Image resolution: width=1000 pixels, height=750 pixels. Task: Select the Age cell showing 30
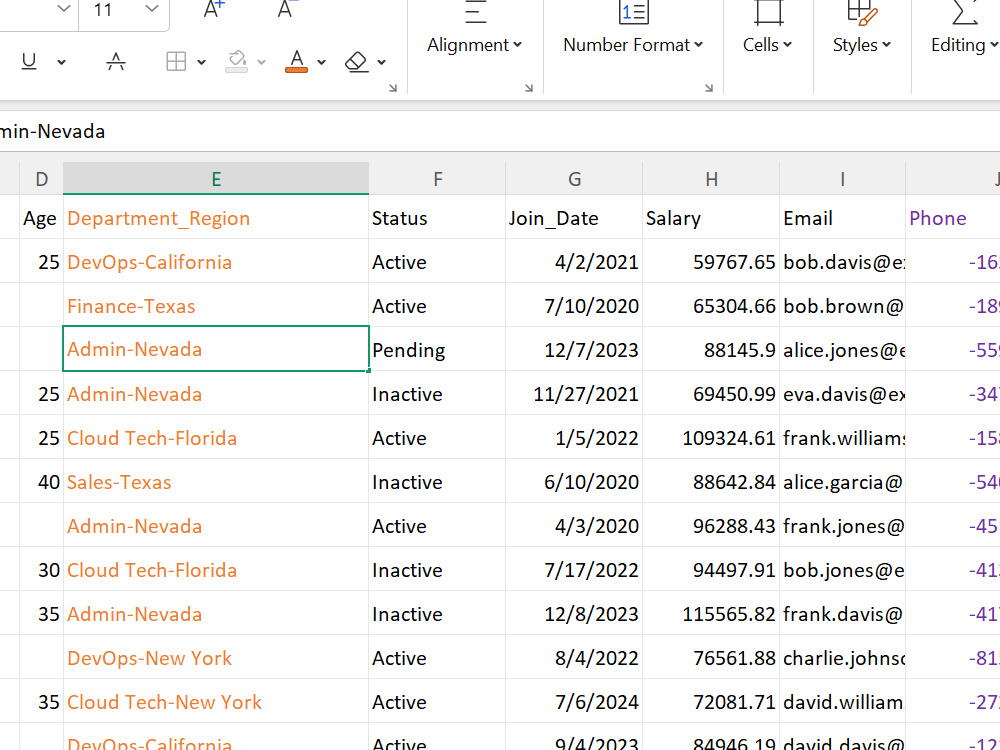[x=41, y=570]
